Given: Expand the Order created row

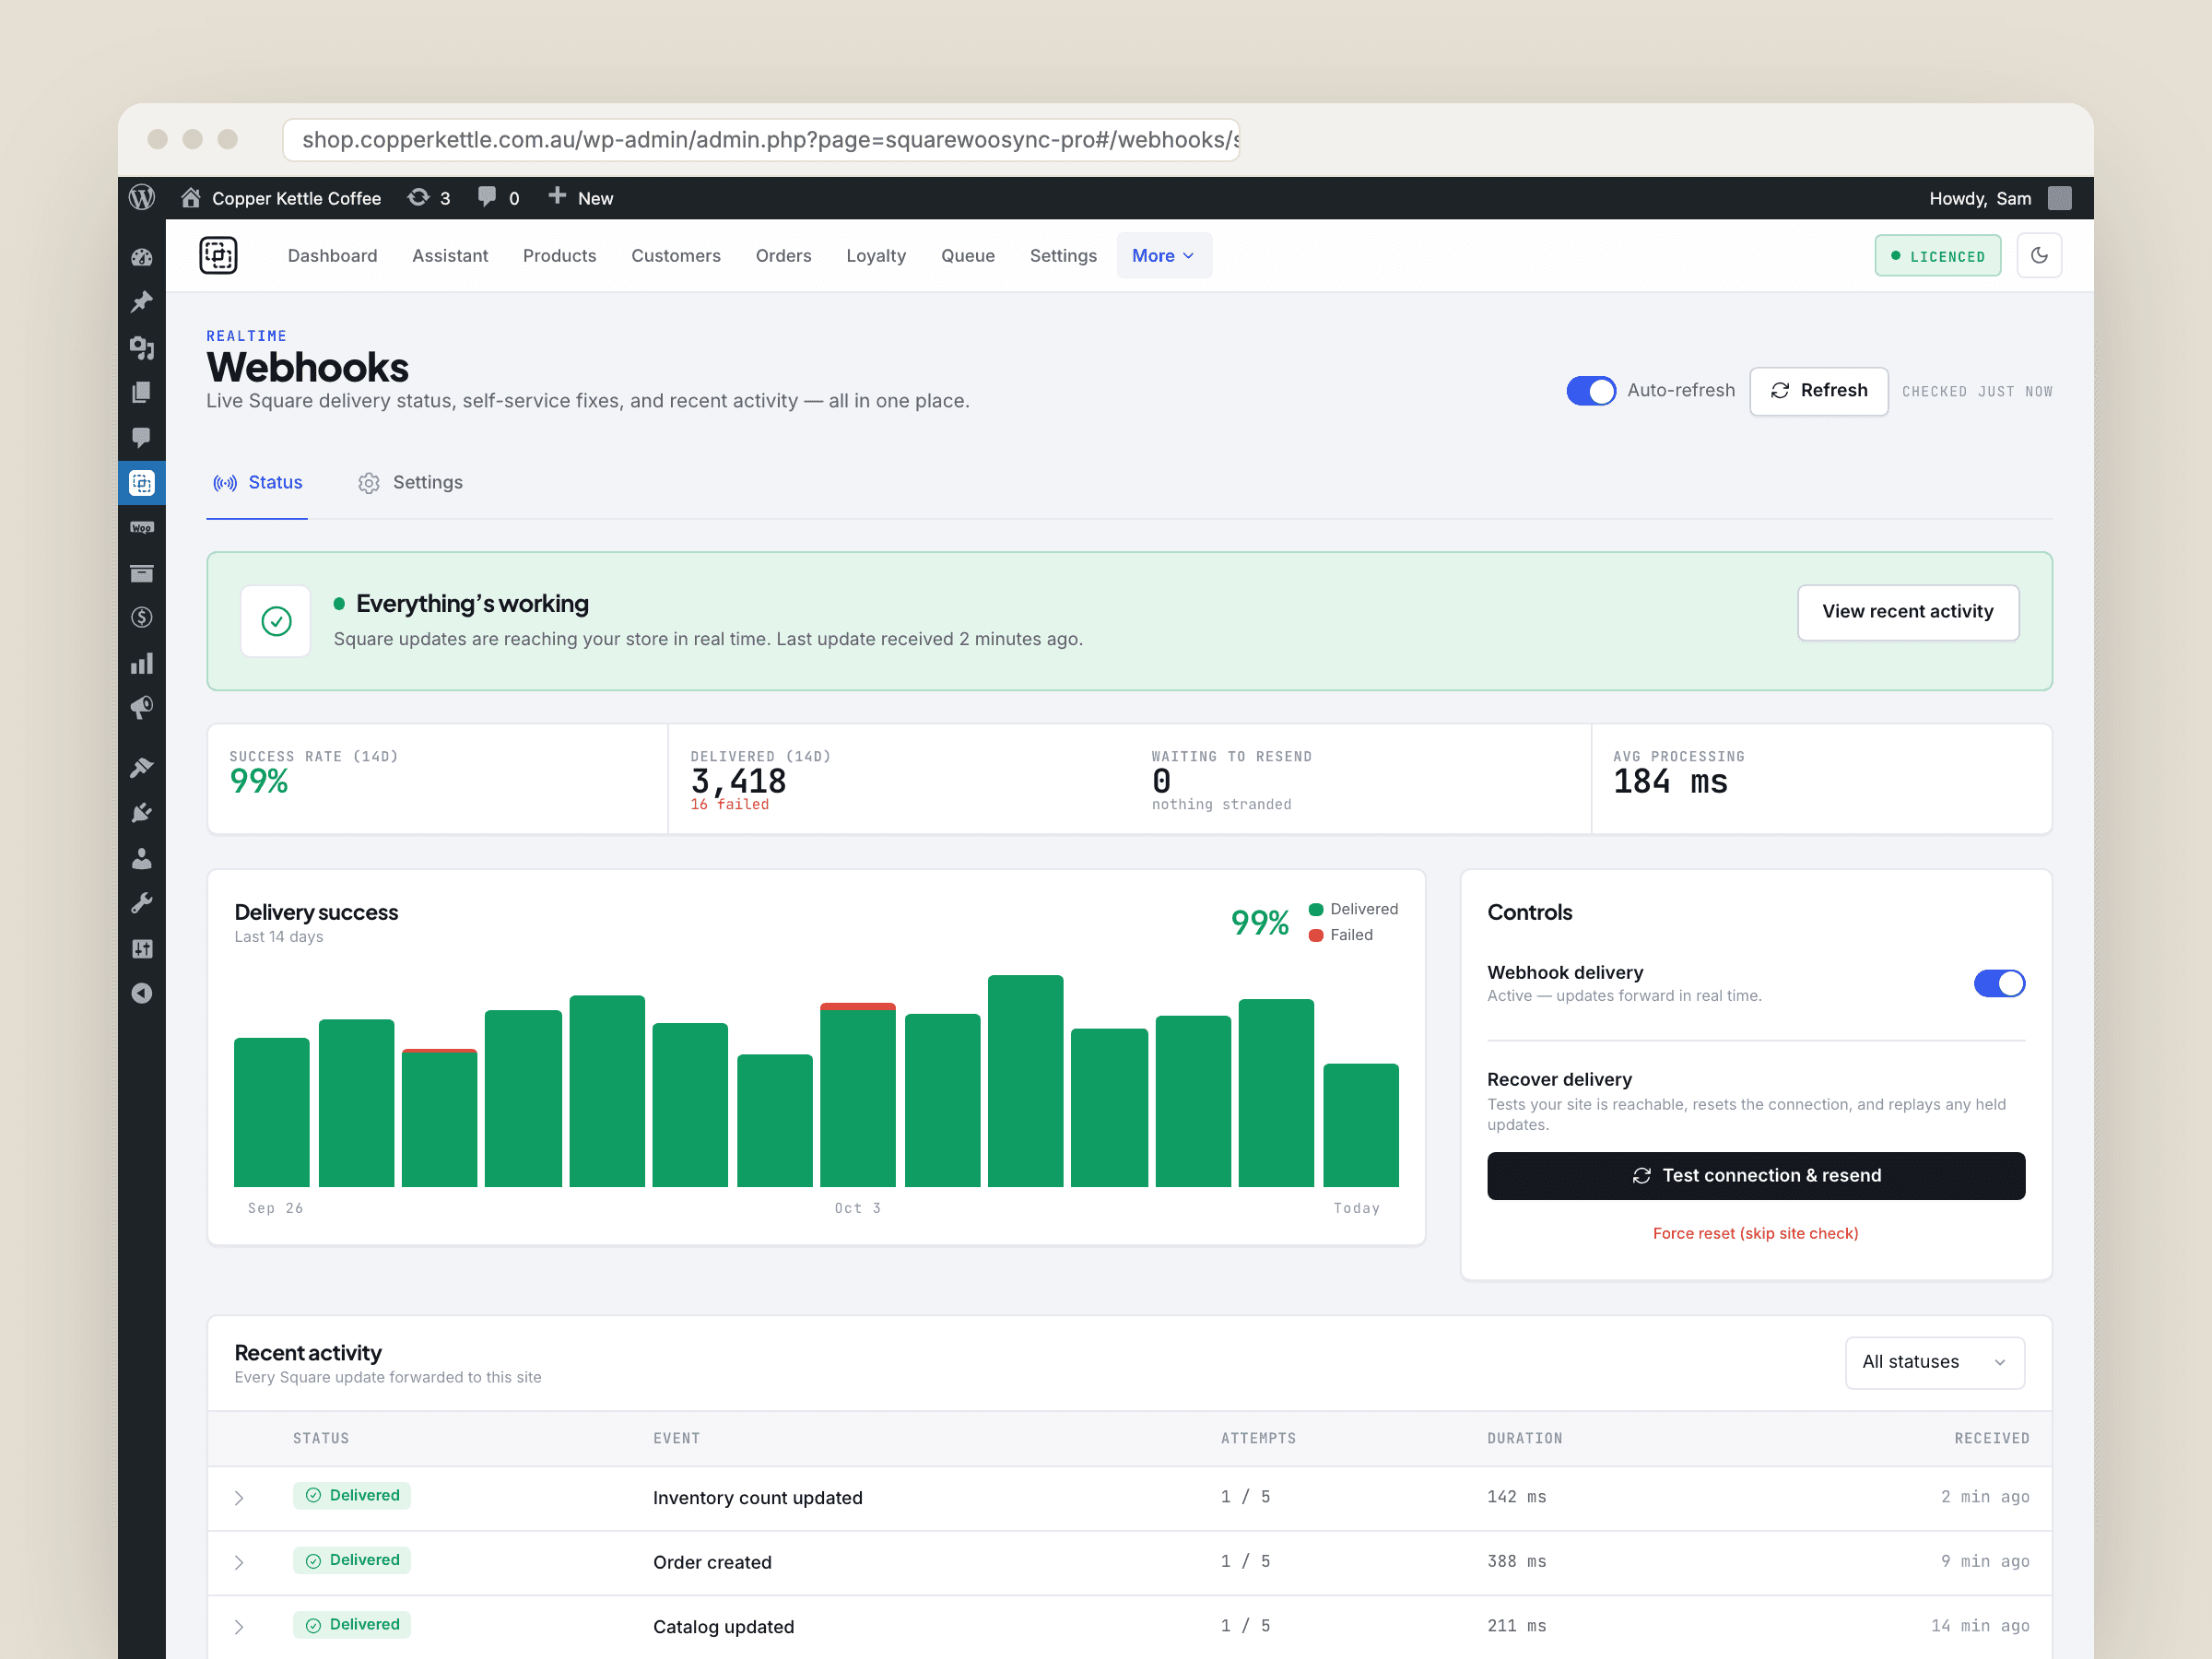Looking at the screenshot, I should coord(239,1562).
